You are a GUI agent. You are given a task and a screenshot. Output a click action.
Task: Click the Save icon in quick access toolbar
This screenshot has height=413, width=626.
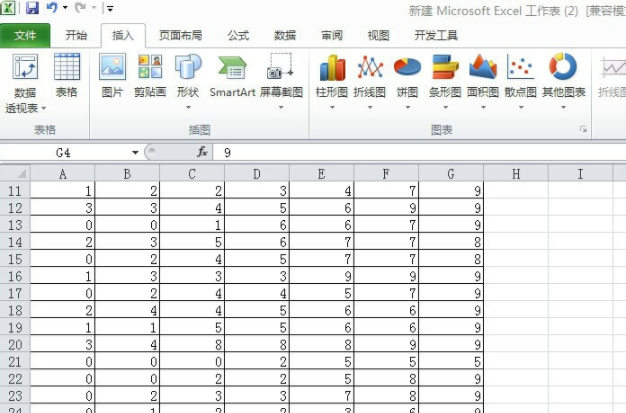tap(32, 8)
